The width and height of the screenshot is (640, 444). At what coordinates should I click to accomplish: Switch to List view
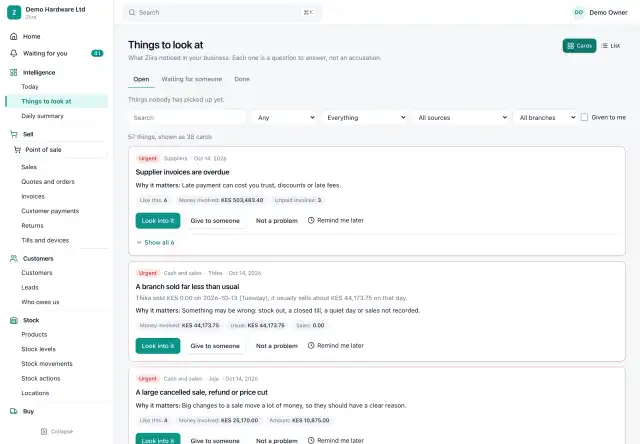pyautogui.click(x=610, y=46)
